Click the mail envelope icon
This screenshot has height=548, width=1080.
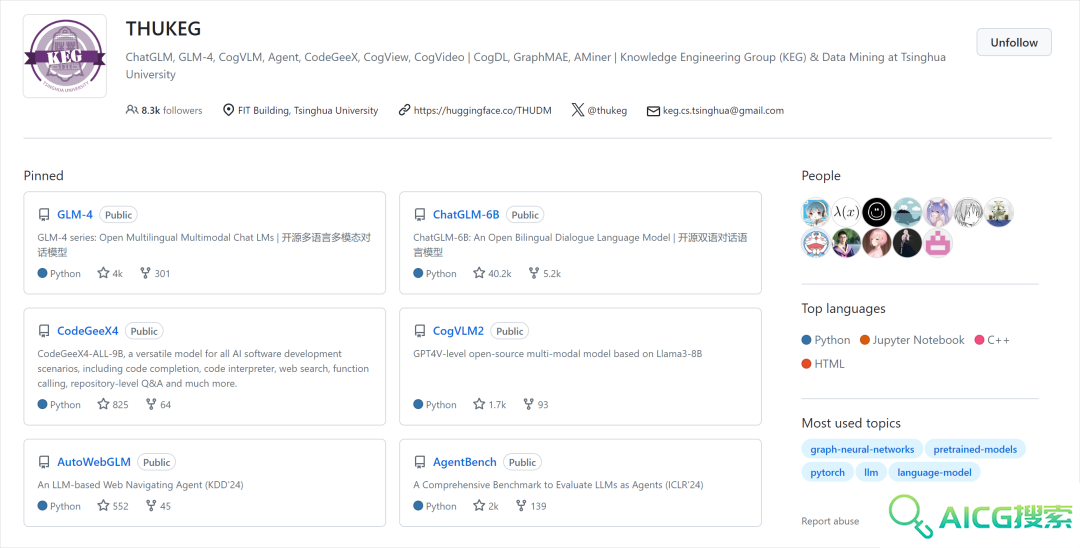pos(653,111)
